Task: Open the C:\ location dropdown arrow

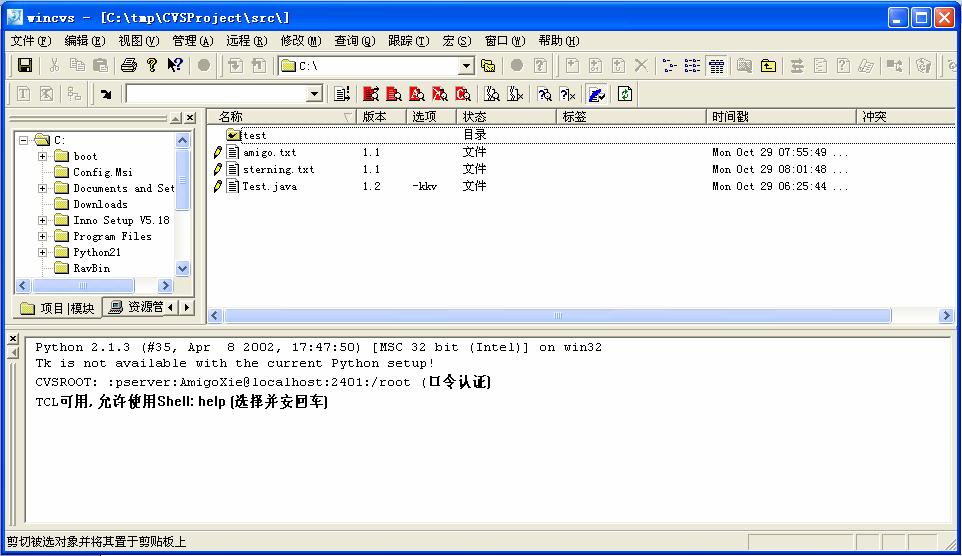Action: coord(466,66)
